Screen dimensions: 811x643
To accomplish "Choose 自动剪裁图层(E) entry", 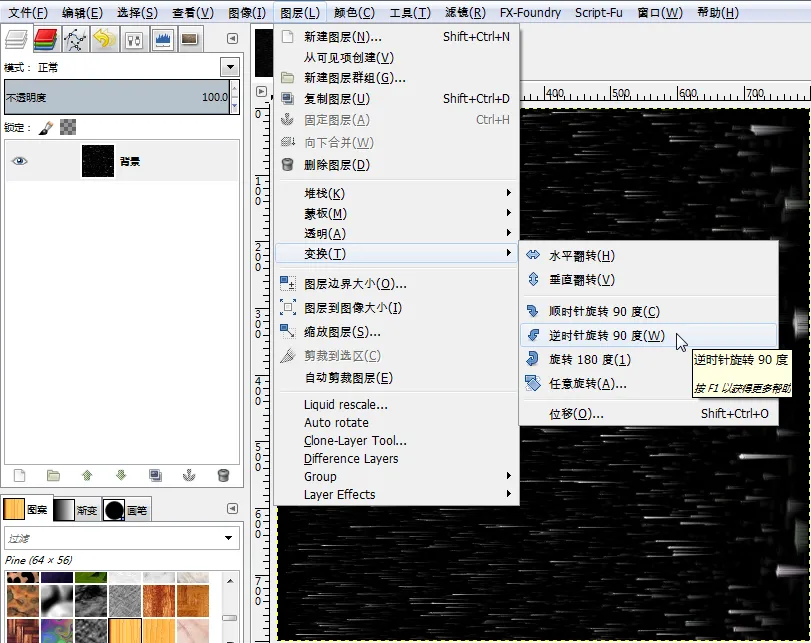I will pyautogui.click(x=396, y=378).
